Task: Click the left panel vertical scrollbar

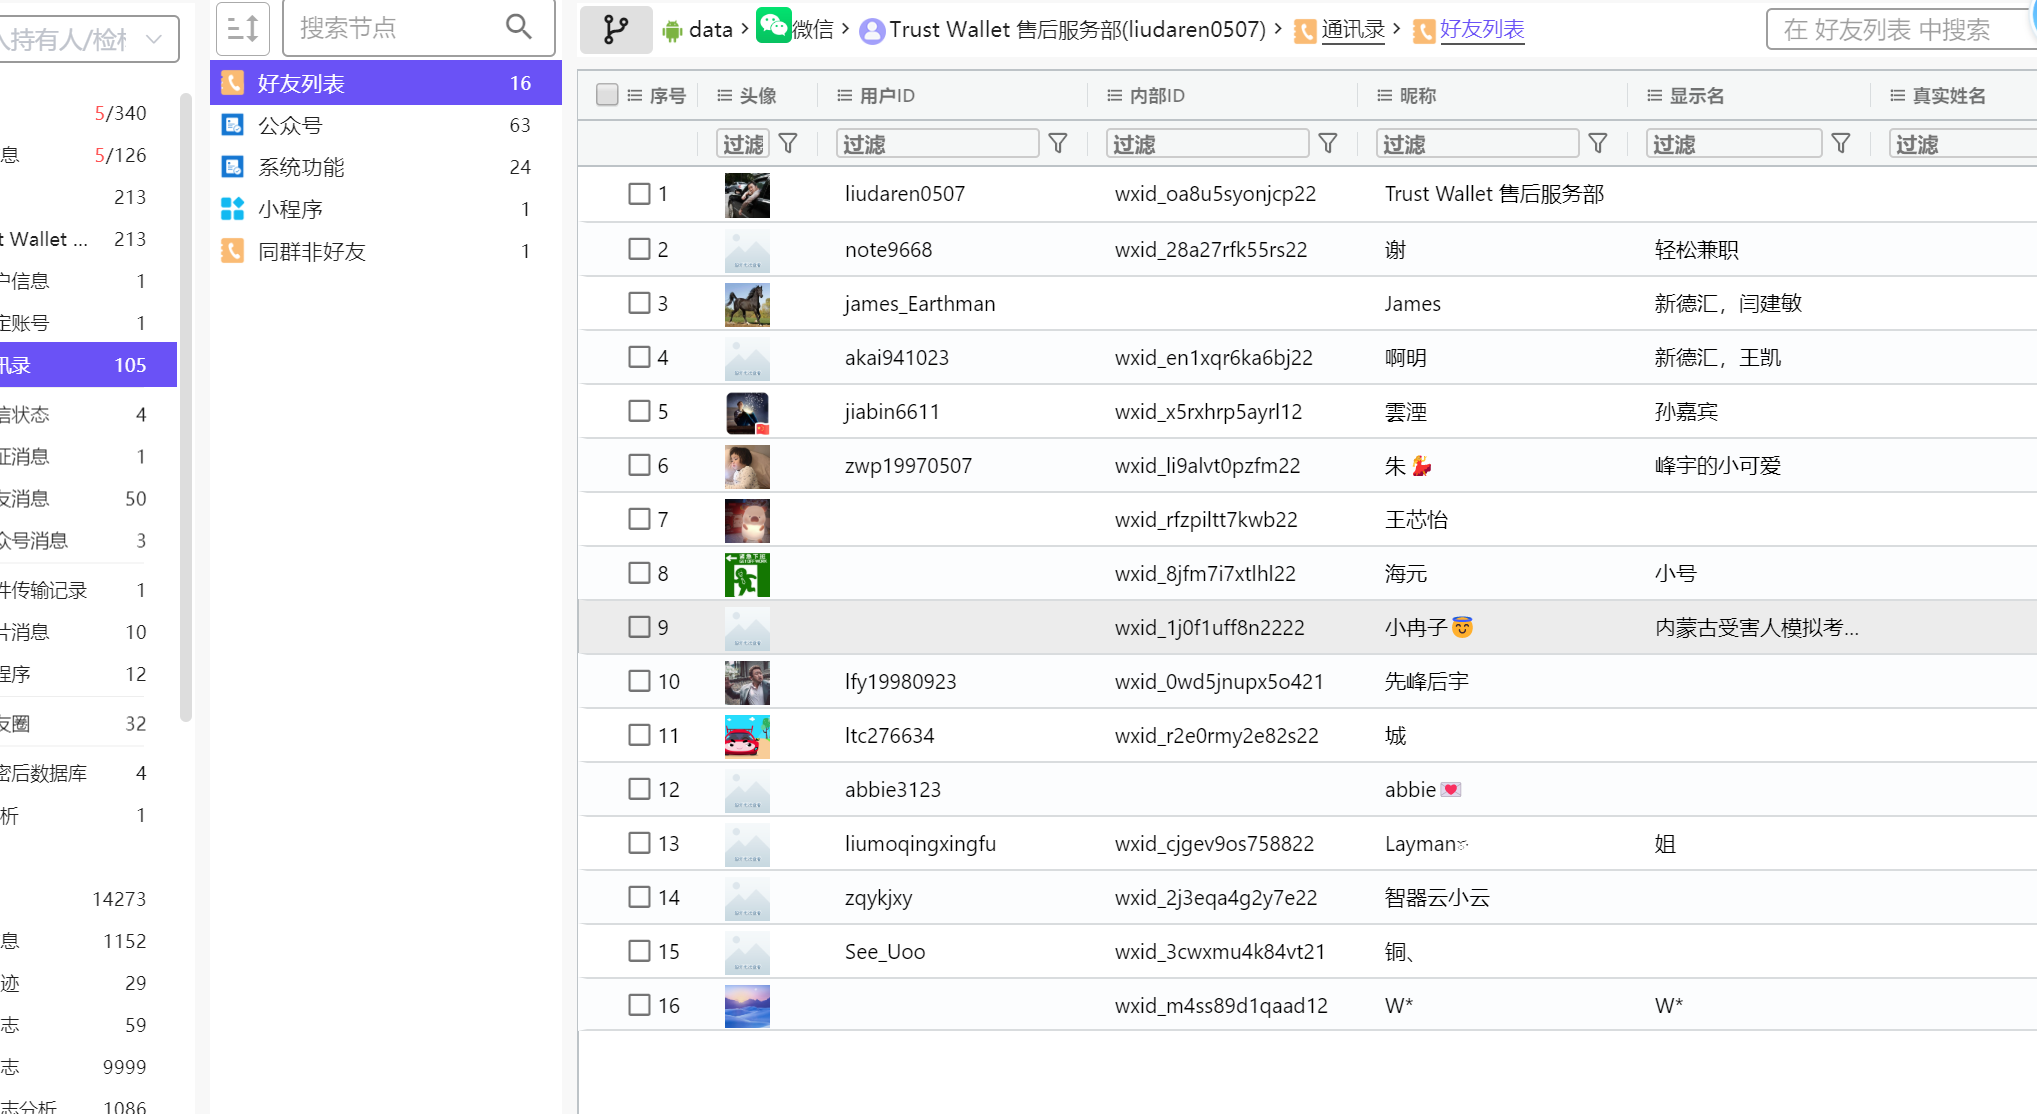Action: [x=186, y=400]
